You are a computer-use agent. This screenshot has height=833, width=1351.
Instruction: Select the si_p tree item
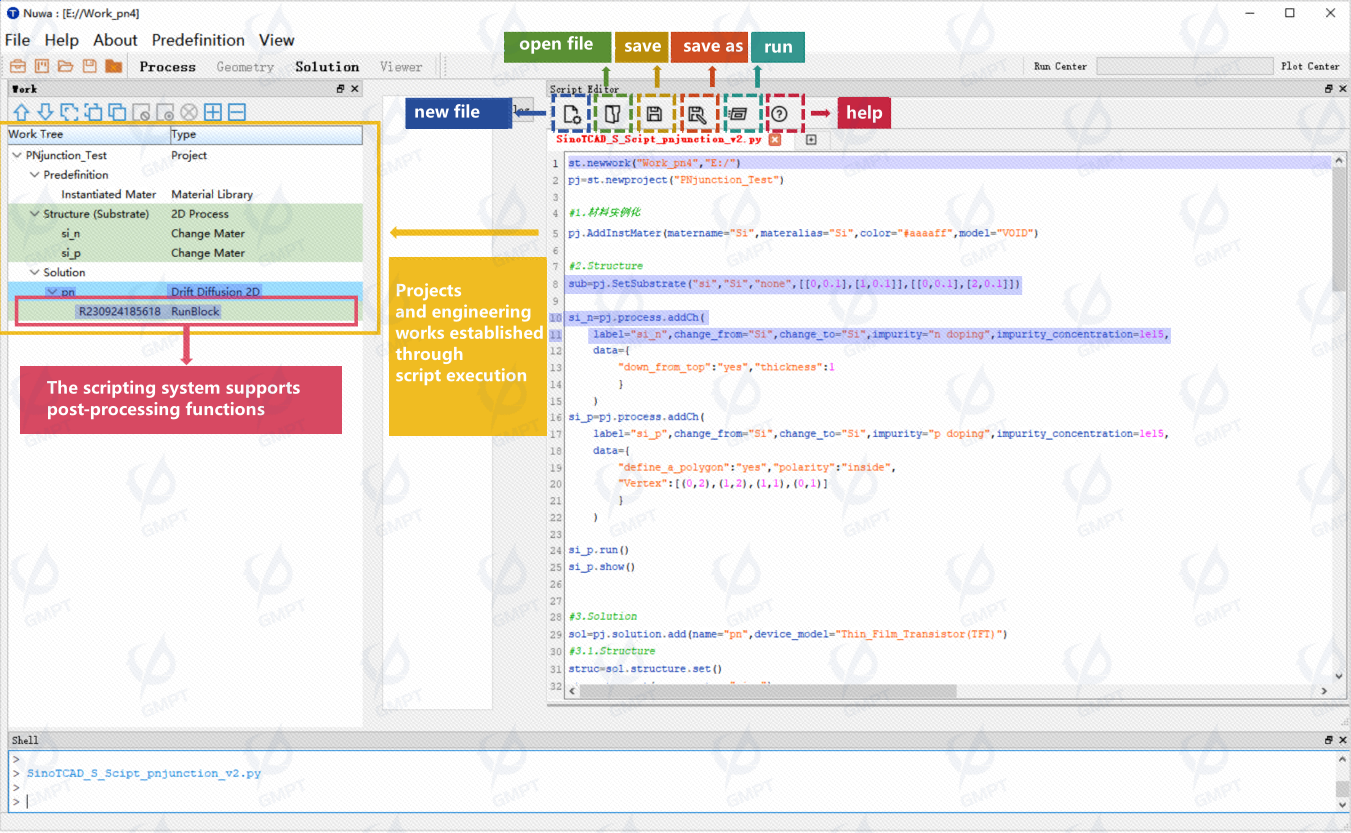click(71, 253)
